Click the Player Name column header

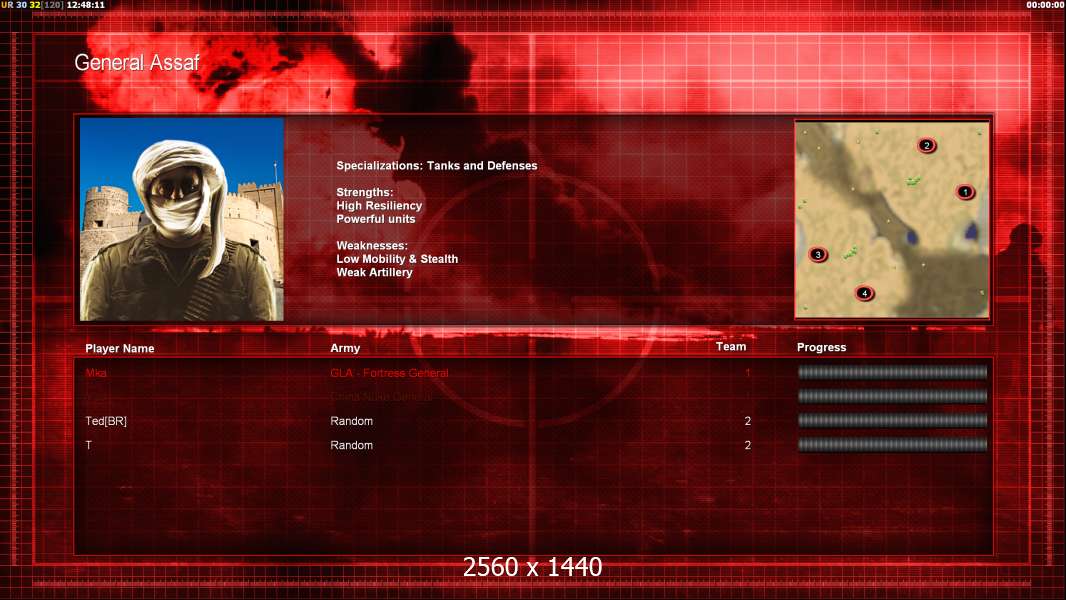click(x=120, y=349)
